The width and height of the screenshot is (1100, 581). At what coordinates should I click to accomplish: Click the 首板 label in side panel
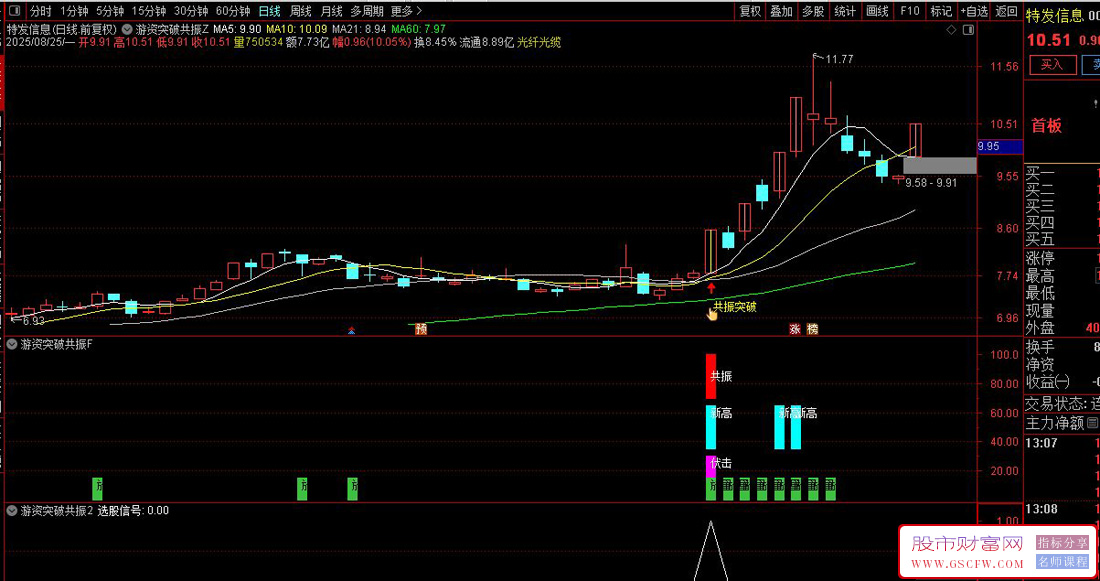point(1046,126)
